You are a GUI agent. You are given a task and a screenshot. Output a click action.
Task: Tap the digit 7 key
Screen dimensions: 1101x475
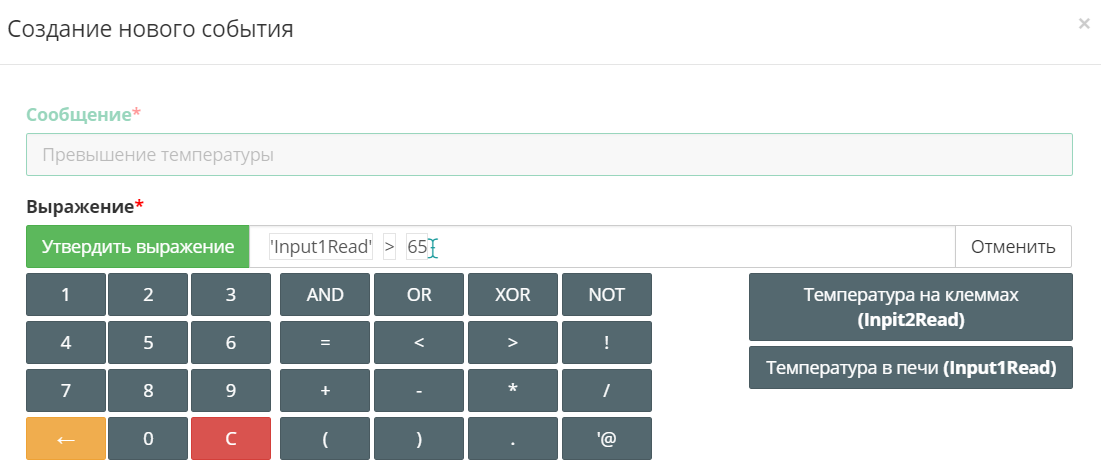66,391
